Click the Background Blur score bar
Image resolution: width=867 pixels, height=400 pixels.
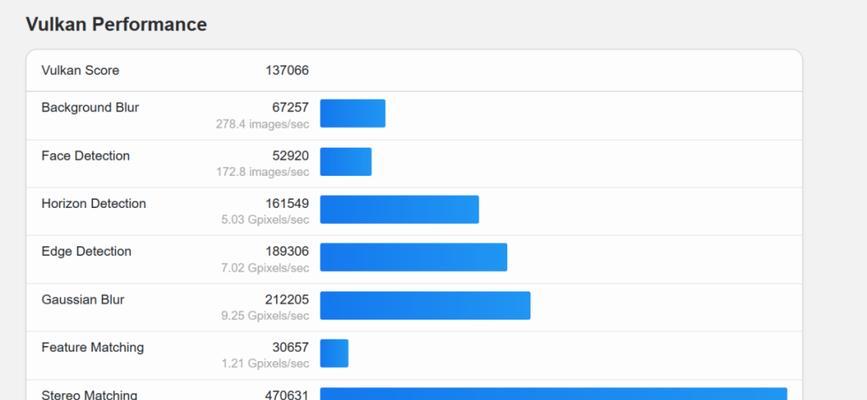click(353, 113)
